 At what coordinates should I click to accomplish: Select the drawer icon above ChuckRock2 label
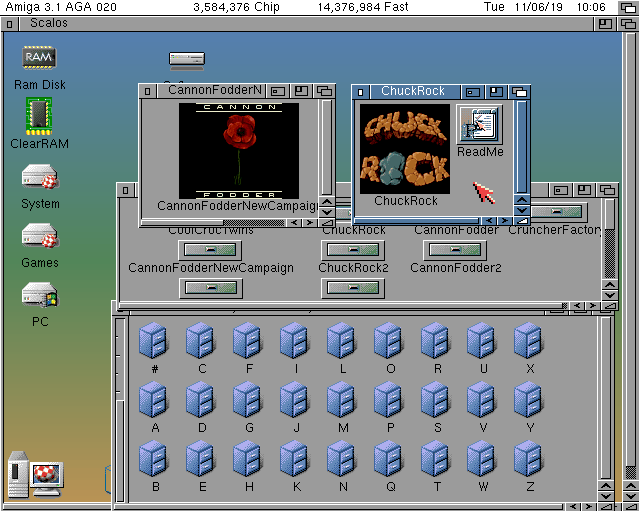click(x=353, y=250)
